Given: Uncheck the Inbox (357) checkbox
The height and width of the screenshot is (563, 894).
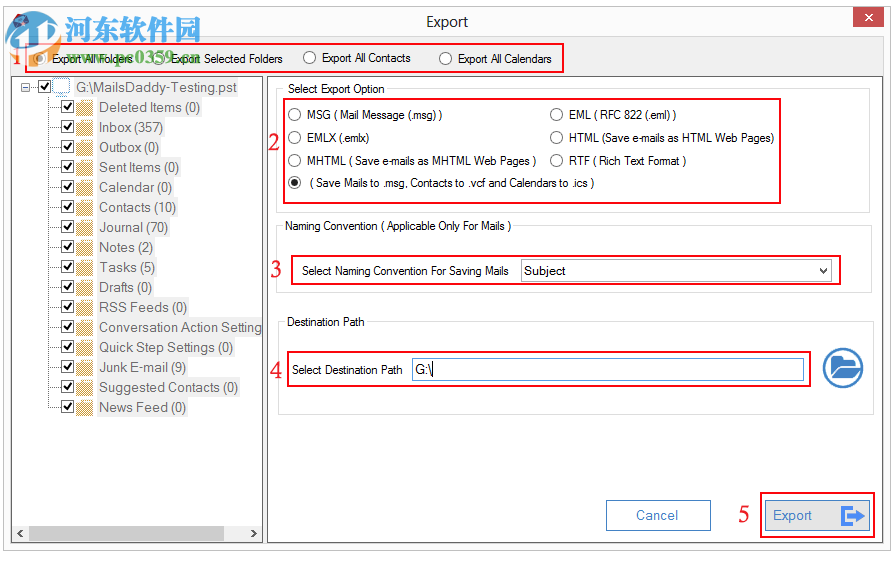Looking at the screenshot, I should (x=67, y=127).
